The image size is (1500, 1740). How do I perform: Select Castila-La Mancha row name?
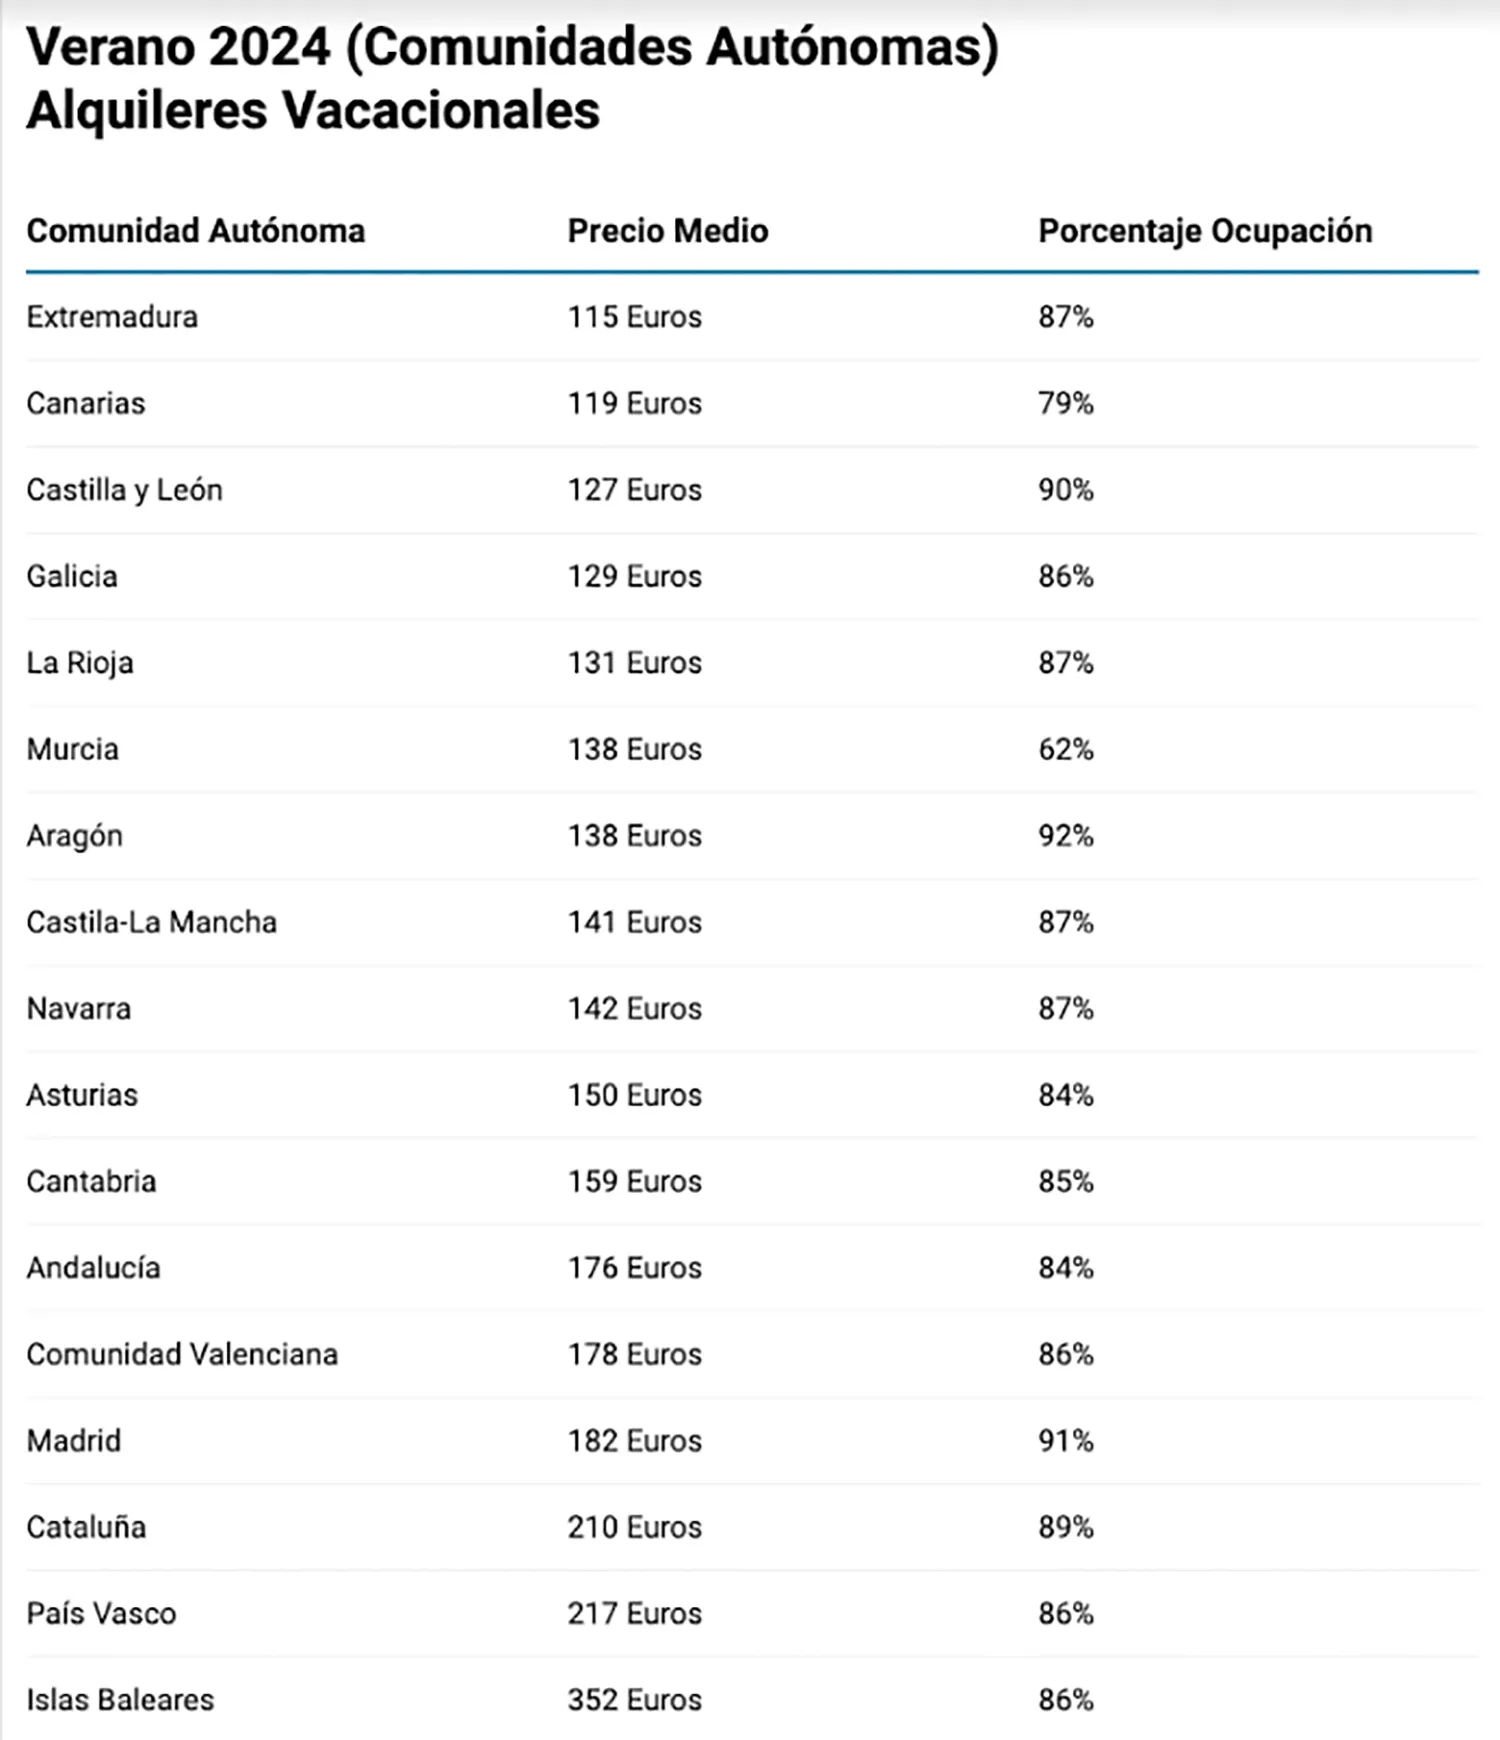point(151,922)
